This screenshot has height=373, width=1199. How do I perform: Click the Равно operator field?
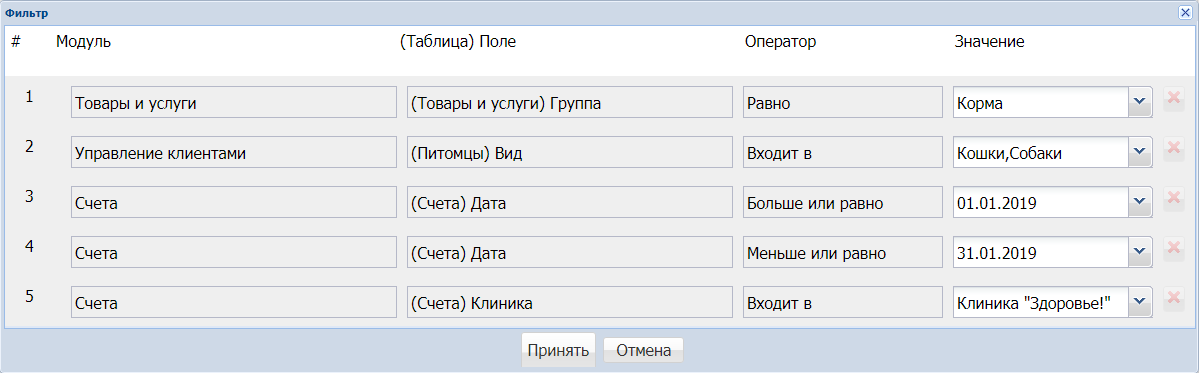[x=843, y=102]
